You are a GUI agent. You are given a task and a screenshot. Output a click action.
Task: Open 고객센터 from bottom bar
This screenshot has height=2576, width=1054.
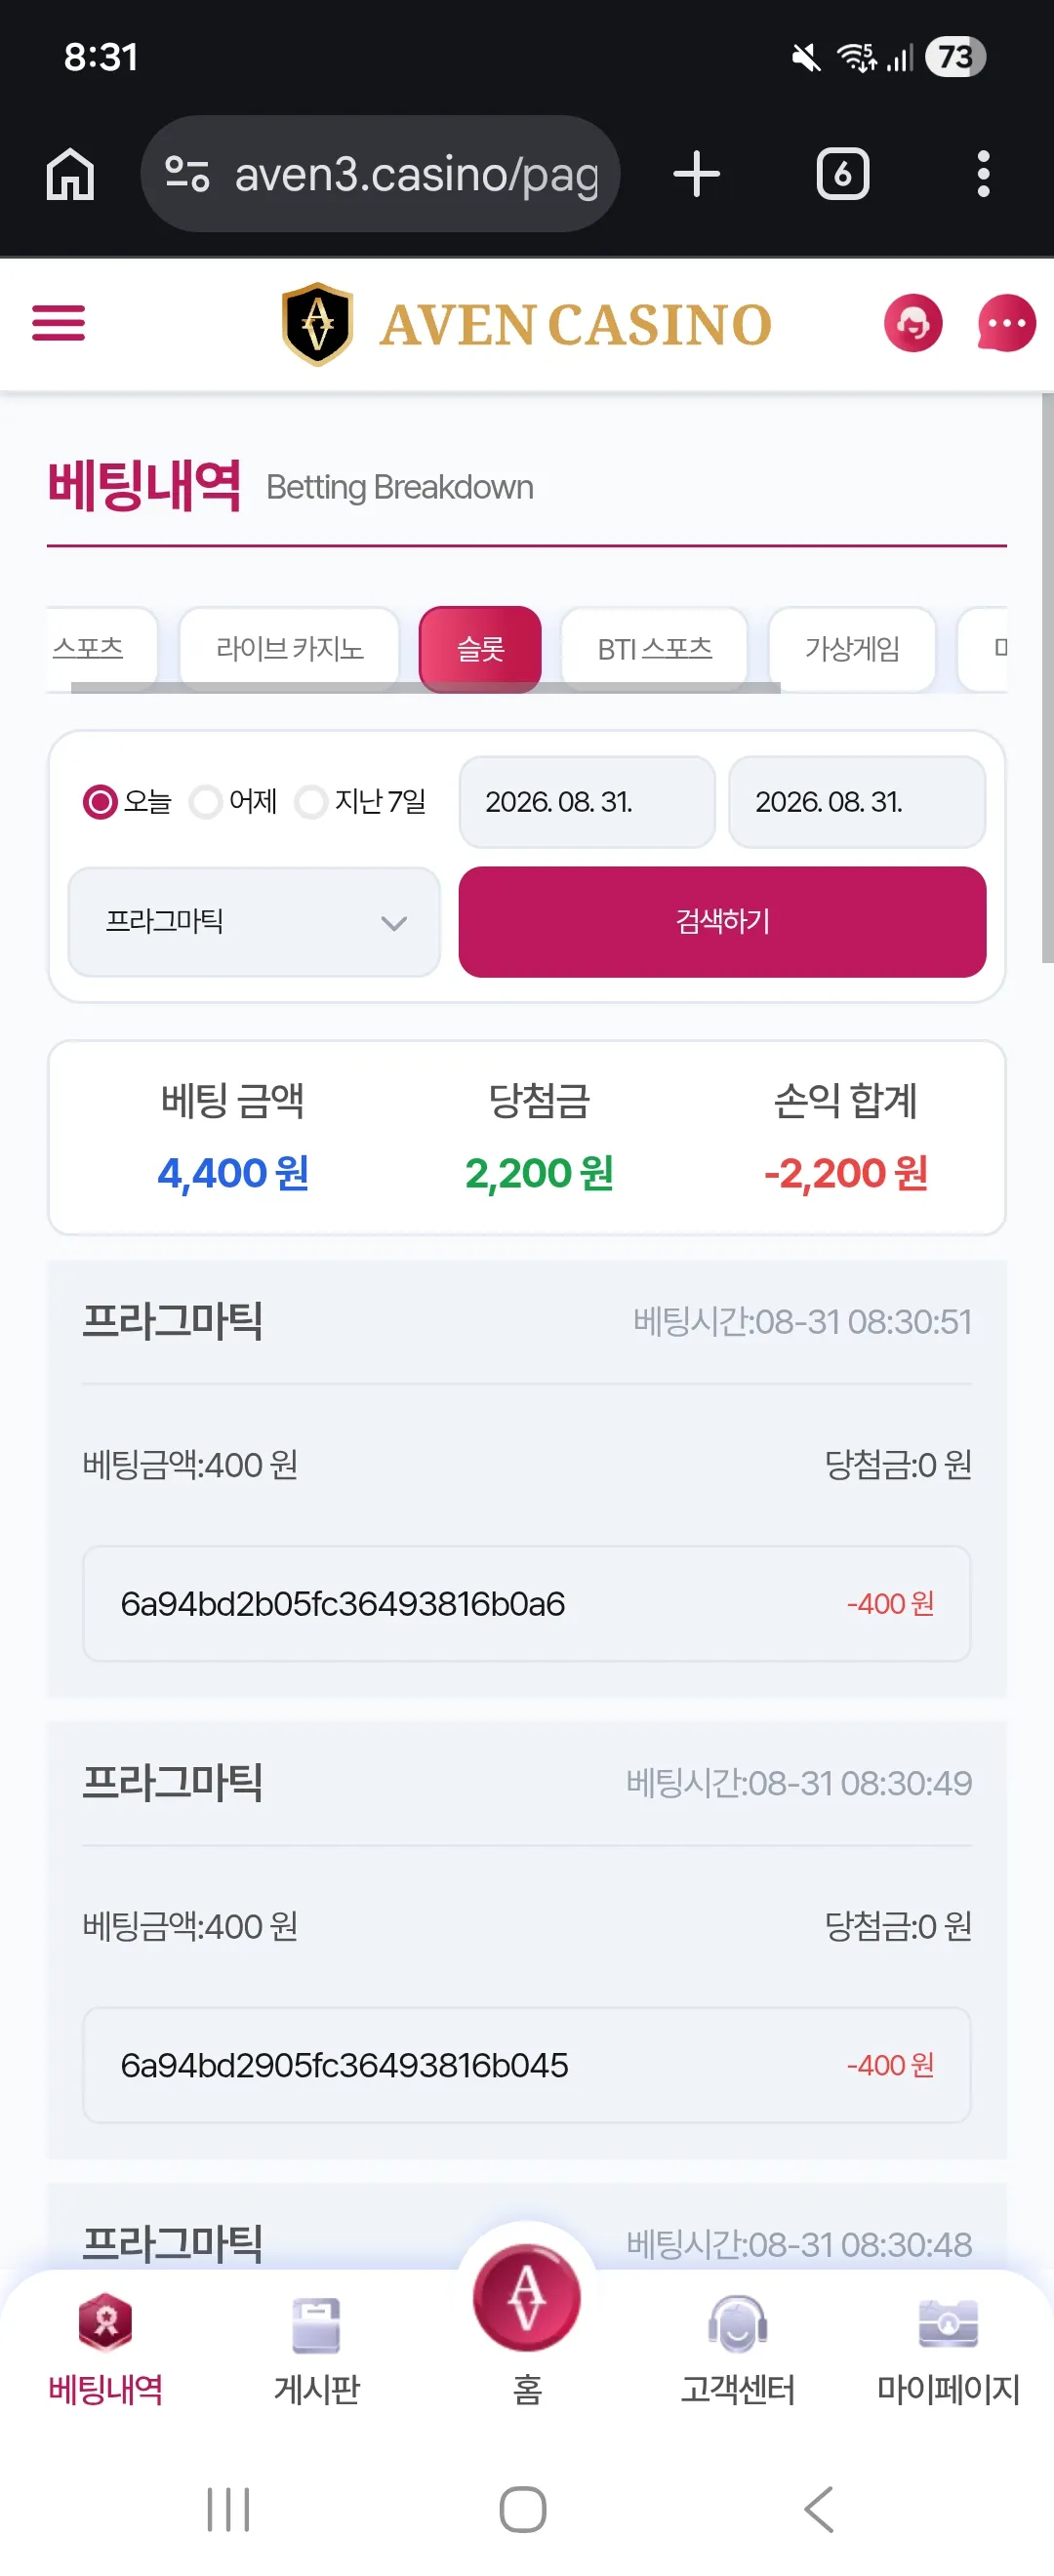738,2350
